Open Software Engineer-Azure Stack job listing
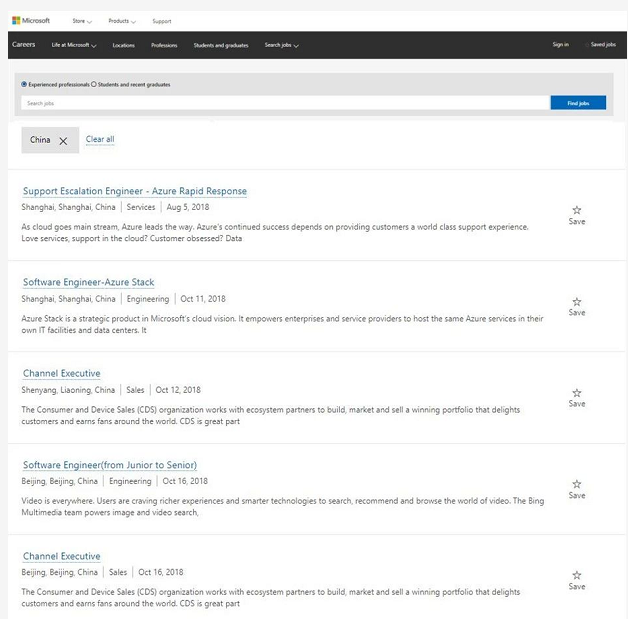The image size is (628, 619). [x=89, y=282]
